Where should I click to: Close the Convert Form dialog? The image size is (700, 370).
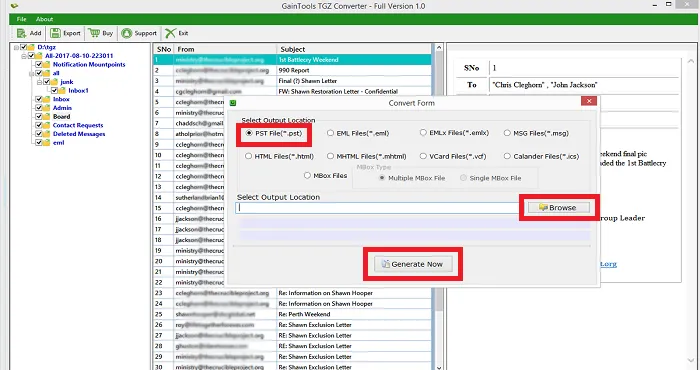point(589,101)
